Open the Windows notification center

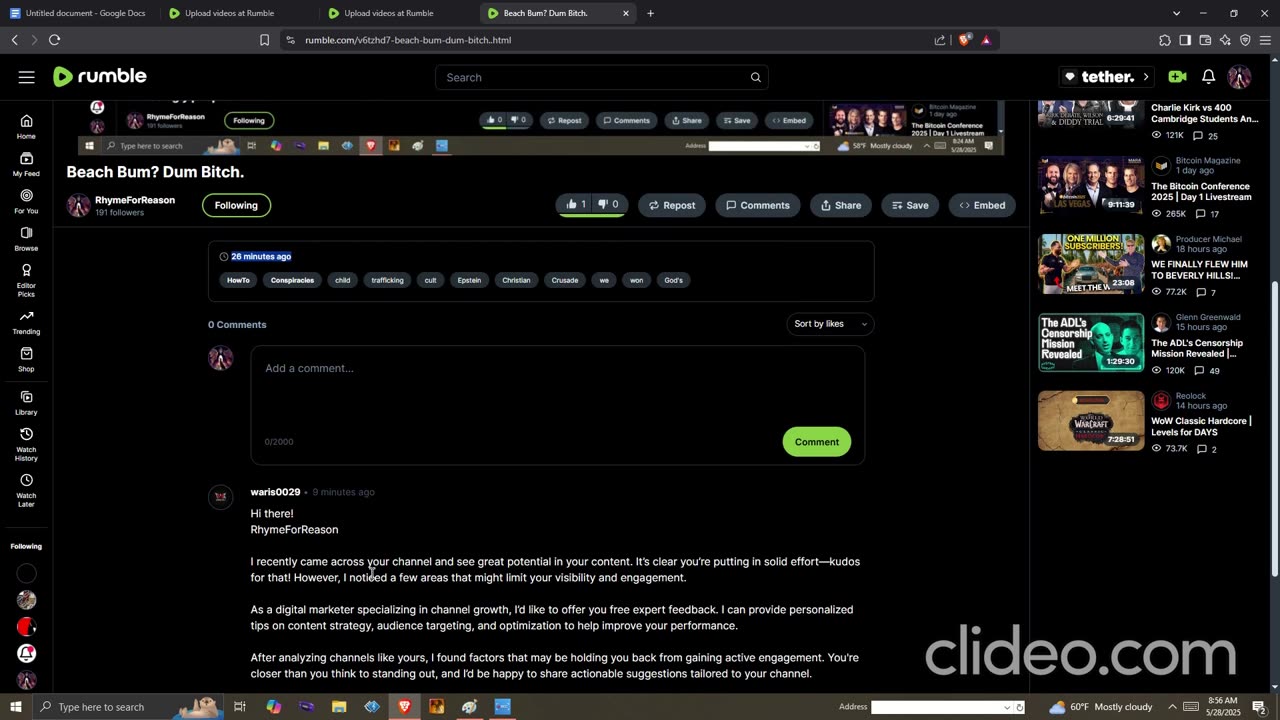(1259, 707)
